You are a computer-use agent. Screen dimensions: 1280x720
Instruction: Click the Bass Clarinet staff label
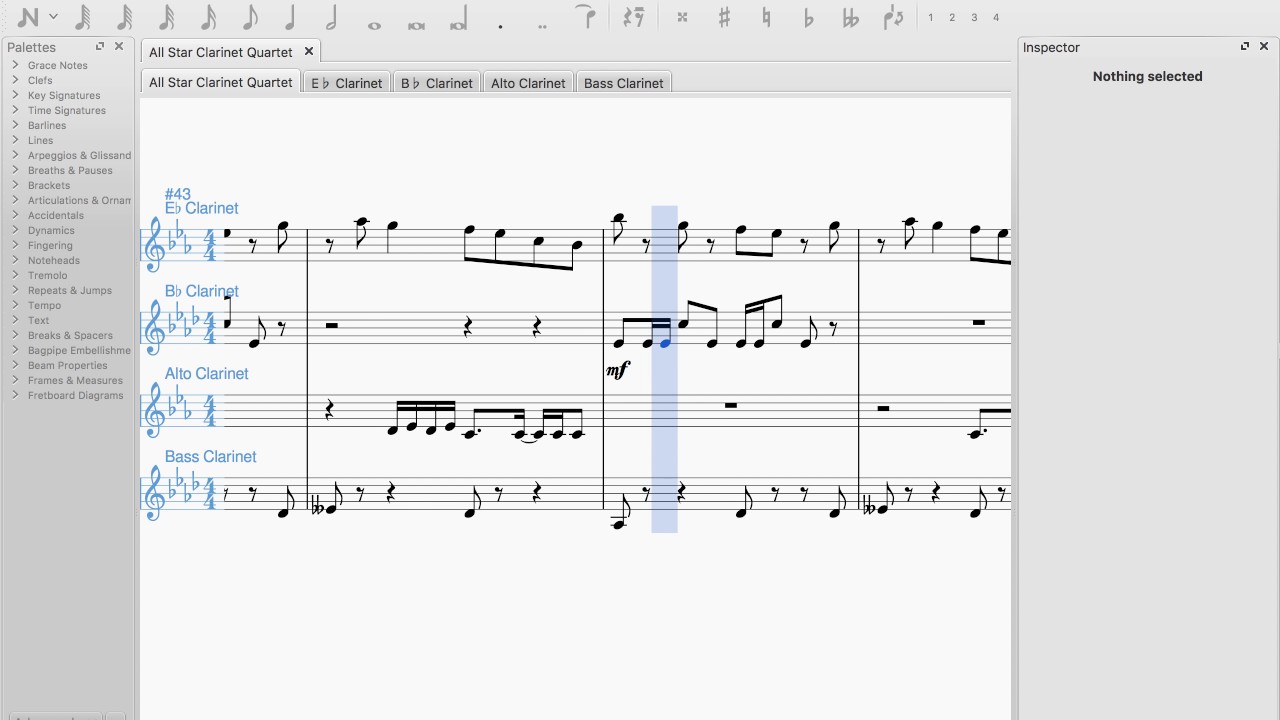pos(210,457)
